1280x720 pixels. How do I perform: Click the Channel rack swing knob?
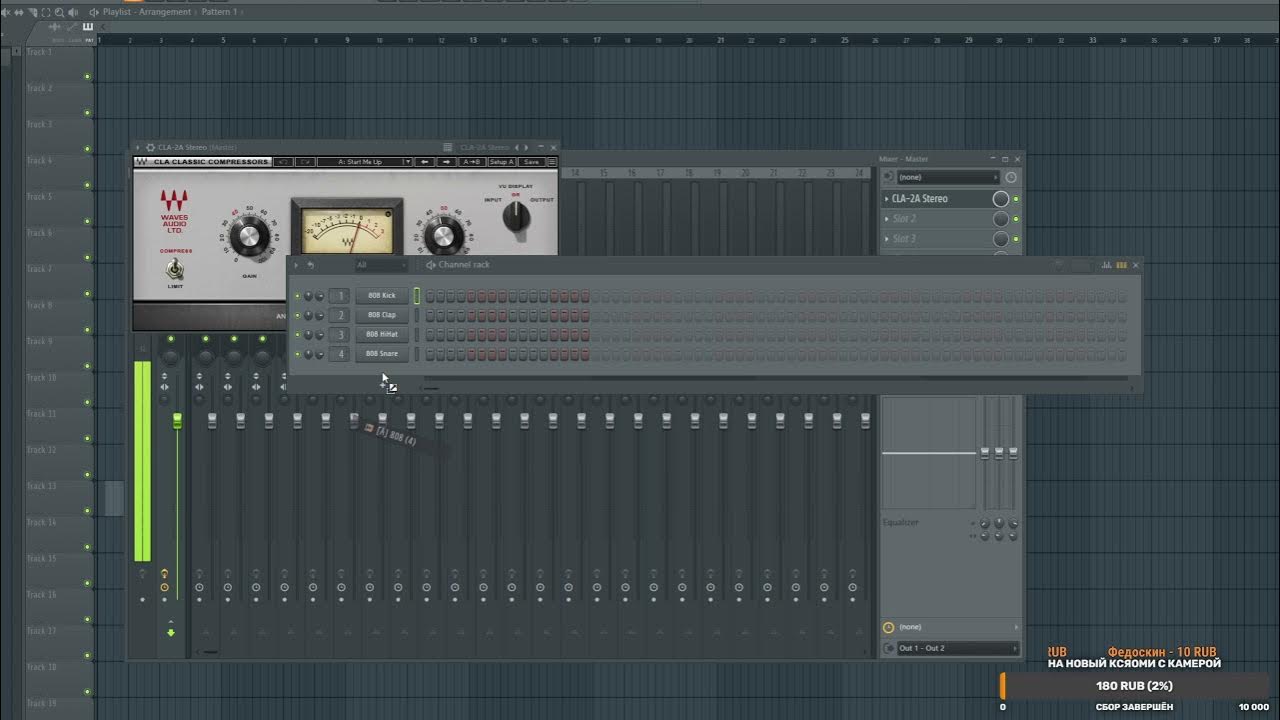pyautogui.click(x=1058, y=265)
